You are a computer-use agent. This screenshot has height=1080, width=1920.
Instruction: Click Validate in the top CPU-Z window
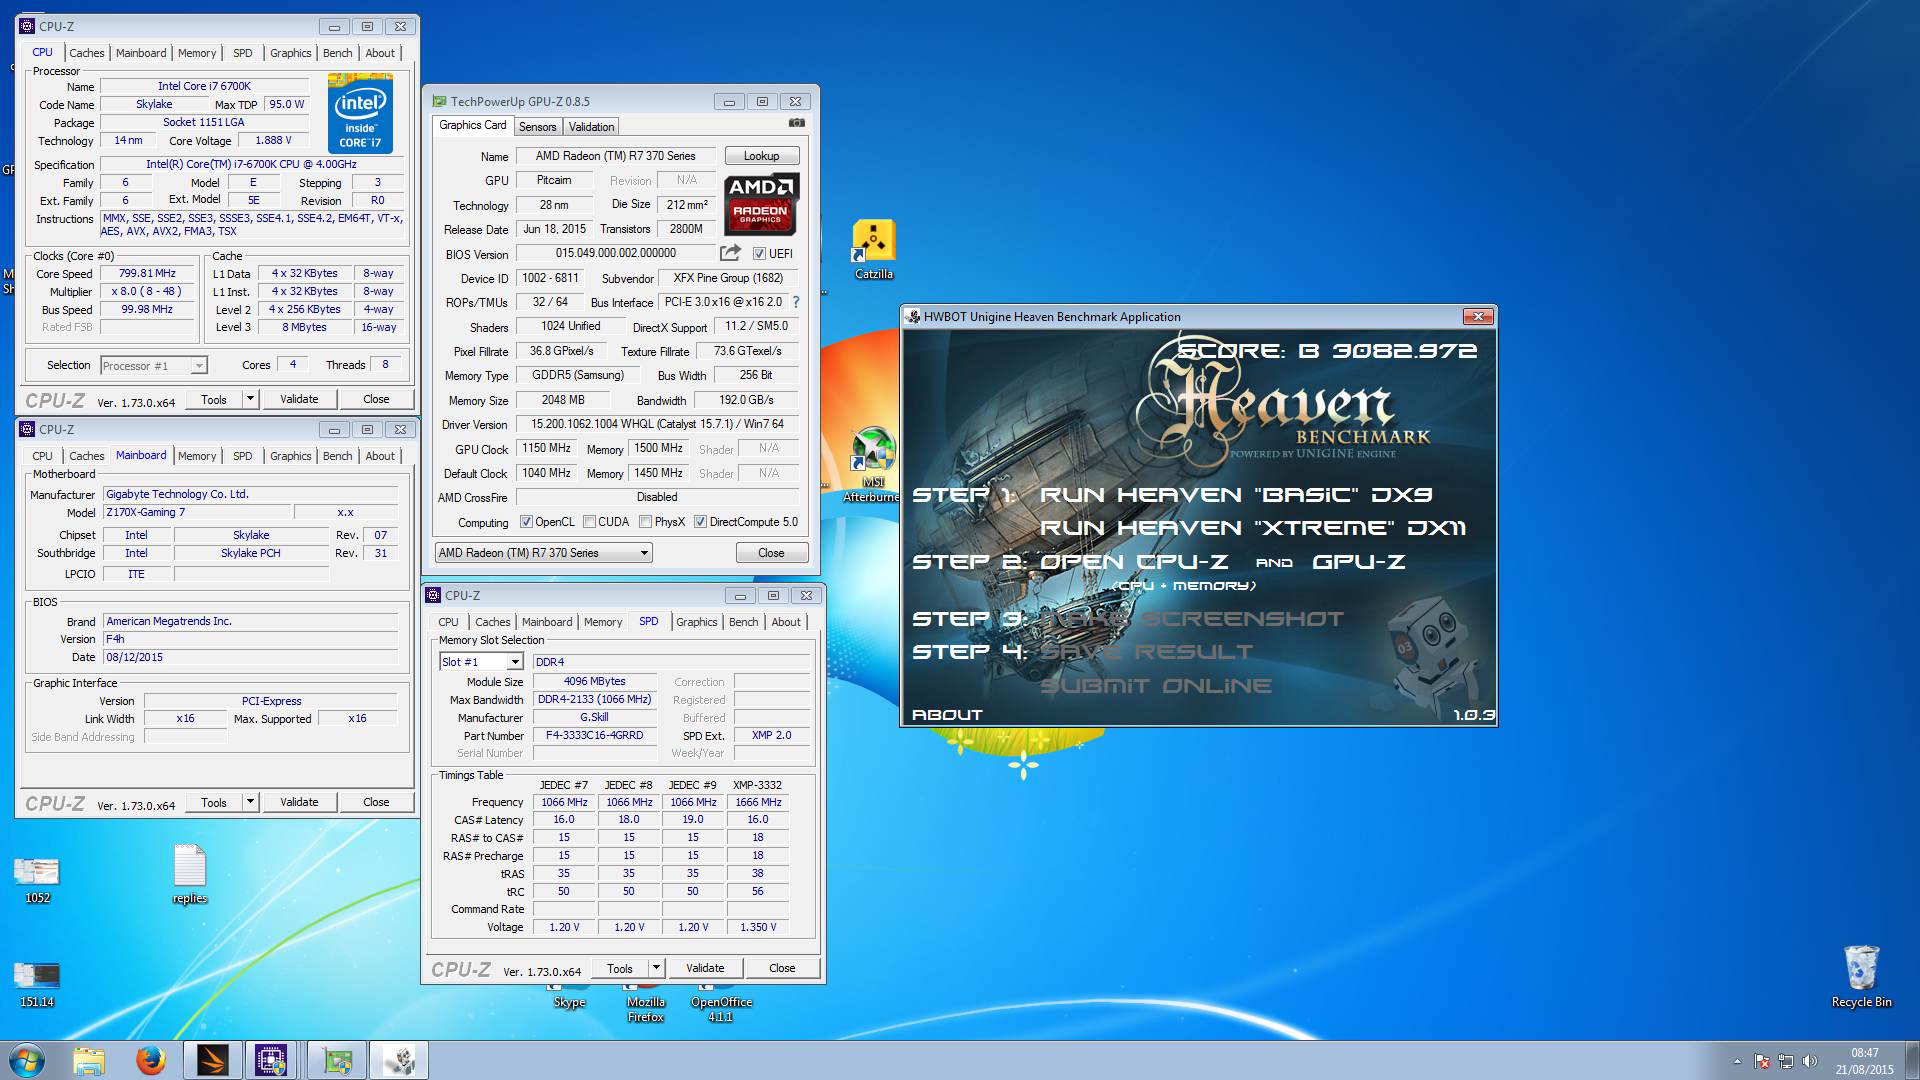click(x=299, y=399)
